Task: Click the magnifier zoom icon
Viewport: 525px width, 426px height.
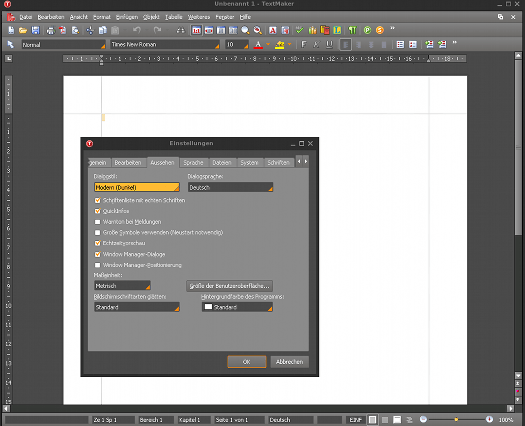Action: [245, 30]
